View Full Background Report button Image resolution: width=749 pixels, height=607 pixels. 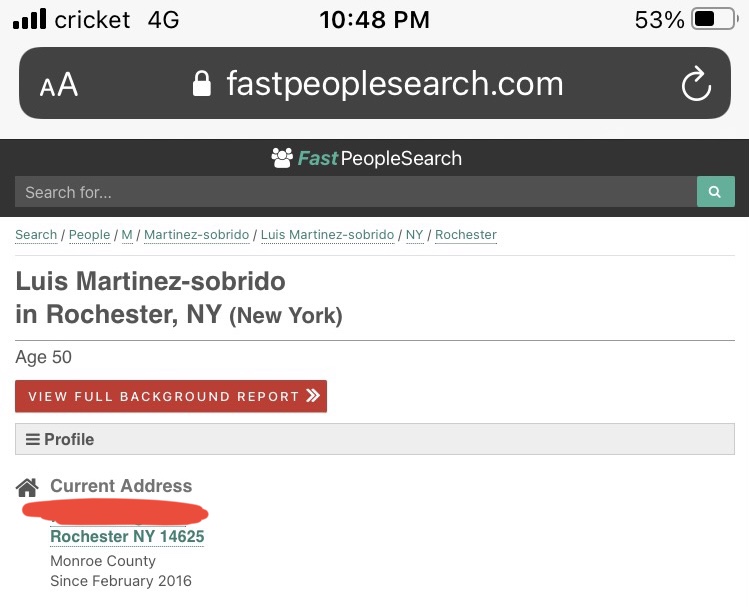pyautogui.click(x=171, y=396)
